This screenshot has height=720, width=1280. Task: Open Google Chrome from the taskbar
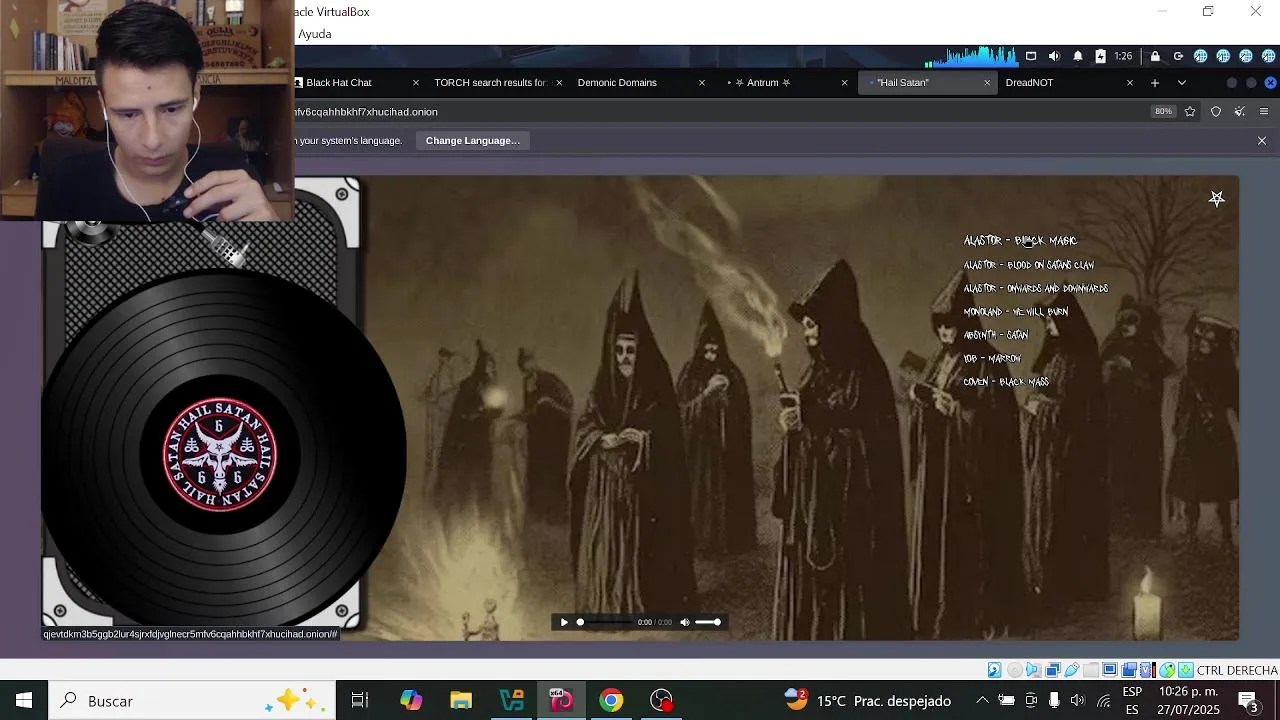click(x=611, y=701)
